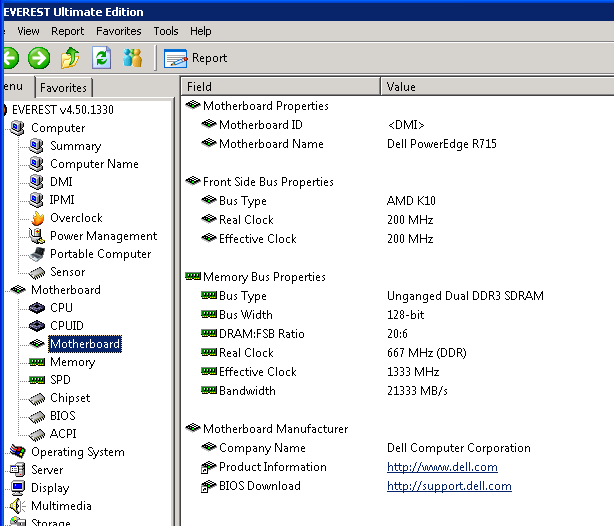Screen dimensions: 614x526
Task: Select the '667 MHz (DDR)' value
Action: coord(427,353)
